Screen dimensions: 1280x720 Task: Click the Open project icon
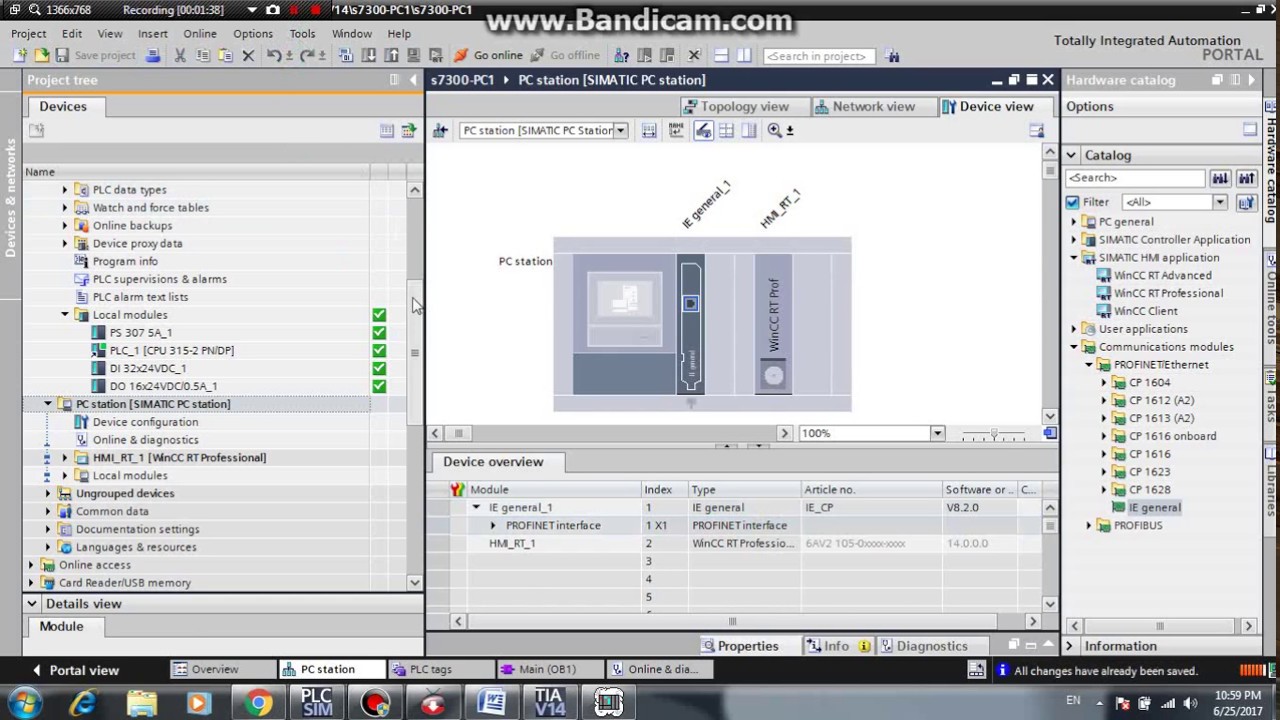42,56
